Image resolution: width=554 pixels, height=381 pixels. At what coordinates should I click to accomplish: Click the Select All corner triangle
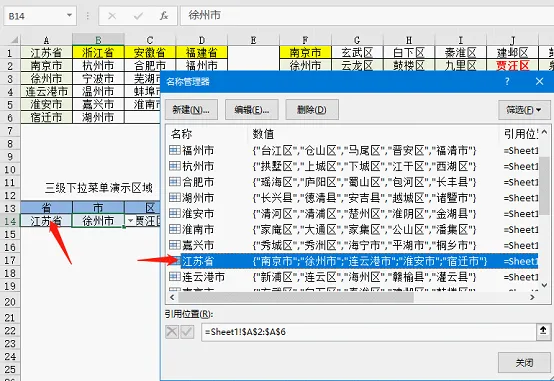pos(14,40)
